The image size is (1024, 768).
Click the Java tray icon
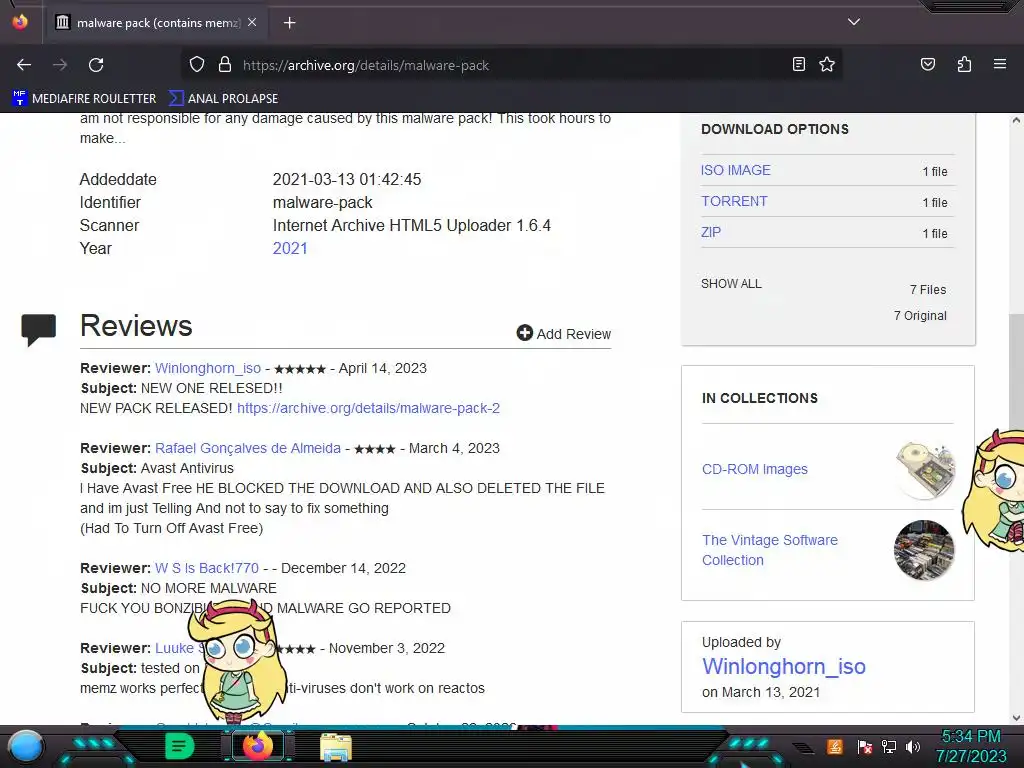coord(834,746)
